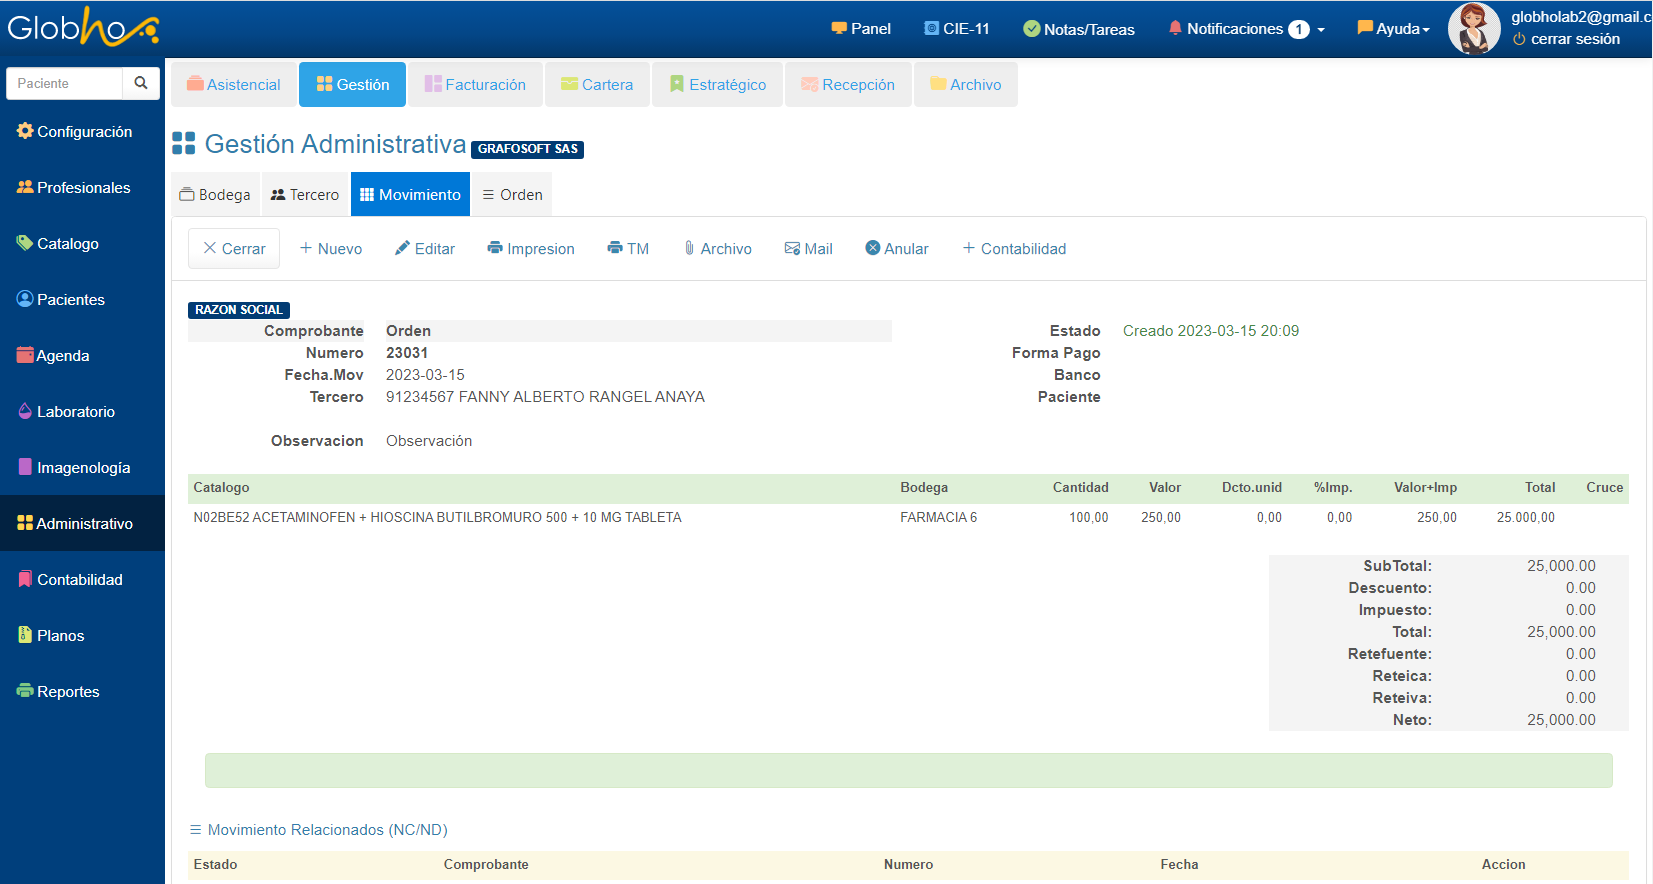Attach a file via Archivo paperclip
Screen dimensions: 1653x884
point(717,249)
